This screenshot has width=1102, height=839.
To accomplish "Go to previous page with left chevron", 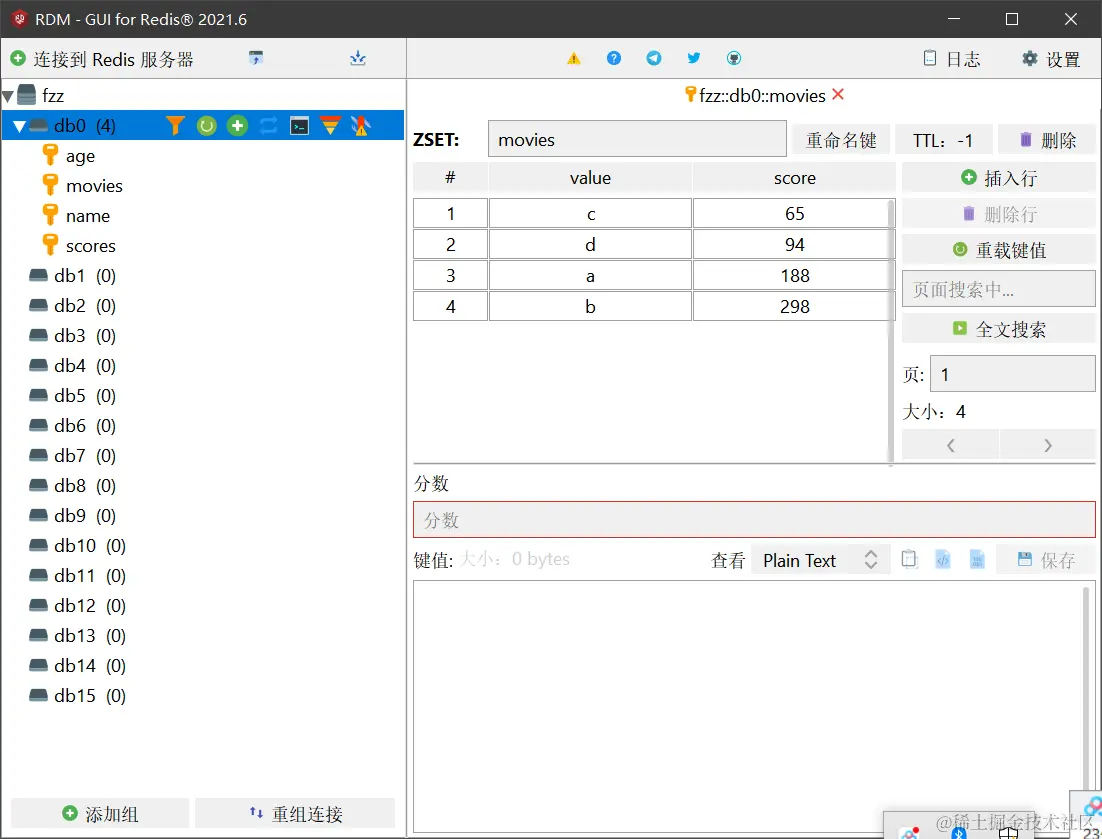I will (x=950, y=445).
